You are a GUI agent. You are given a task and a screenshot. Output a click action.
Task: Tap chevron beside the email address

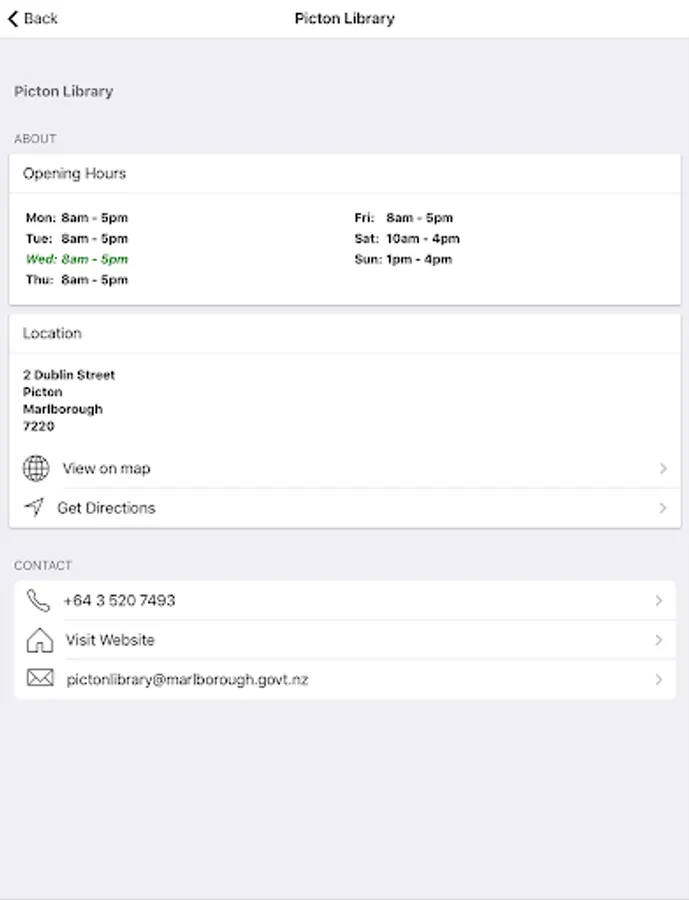coord(658,679)
